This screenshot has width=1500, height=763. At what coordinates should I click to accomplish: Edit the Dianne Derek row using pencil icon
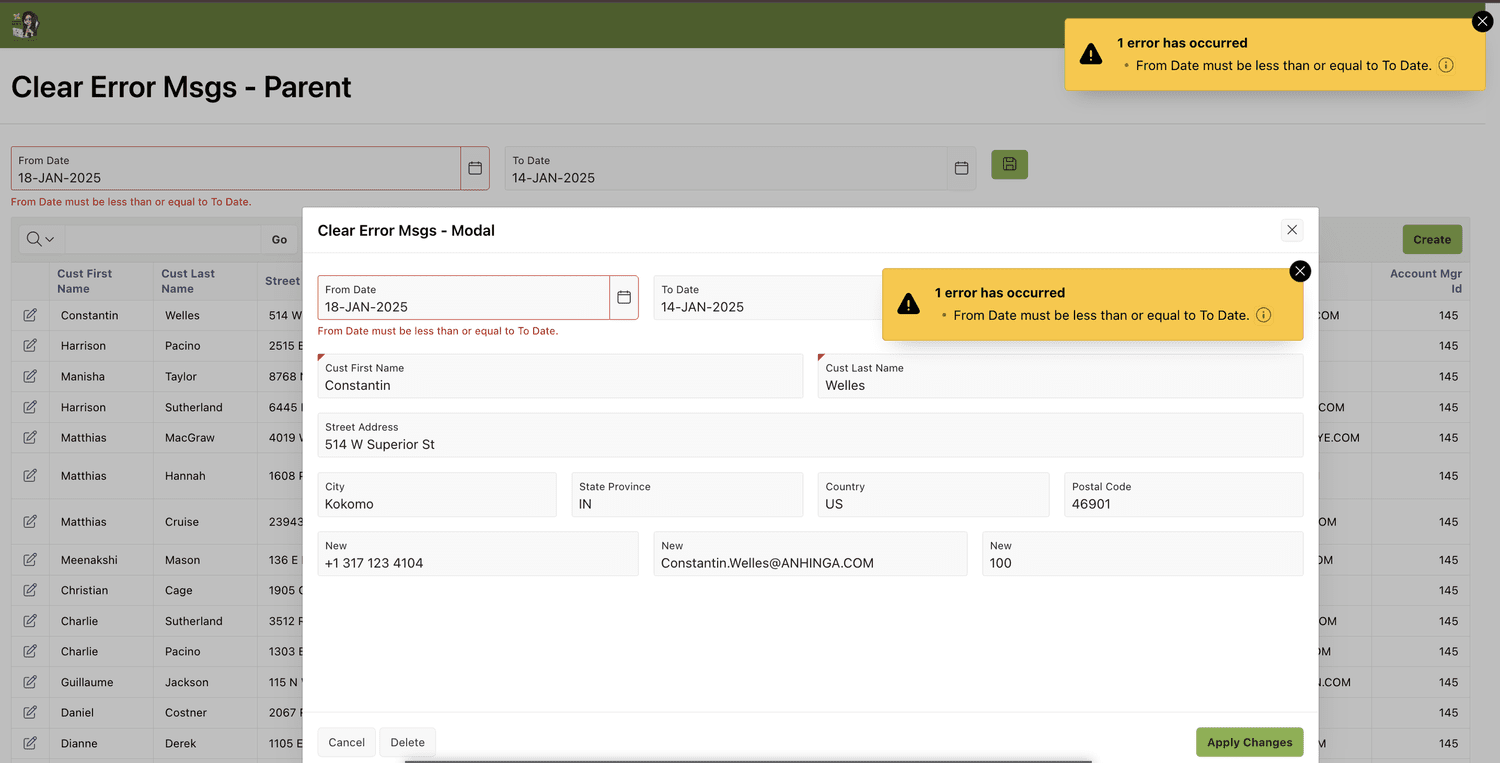(30, 743)
